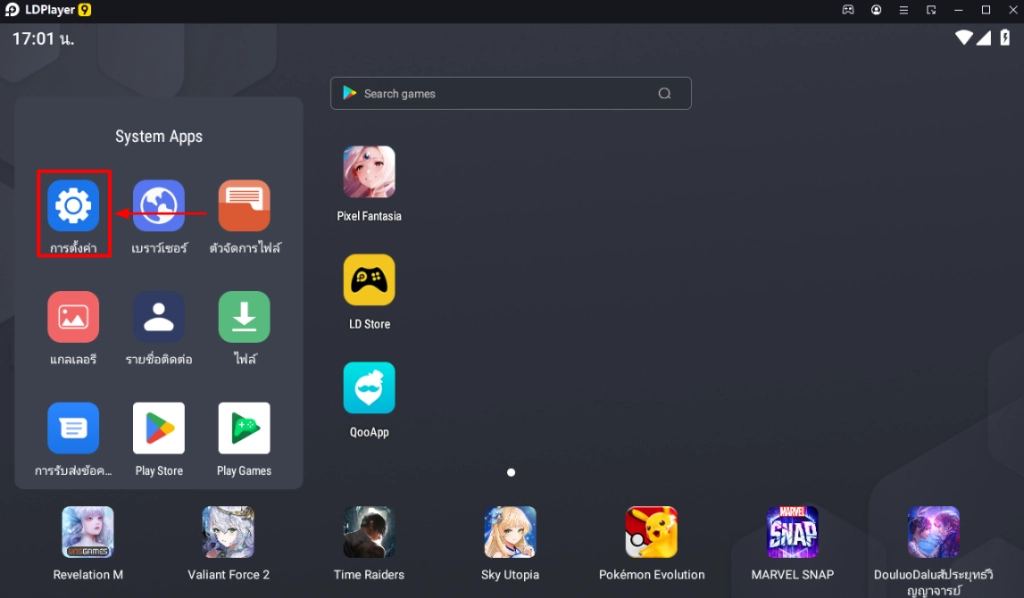Open the LDPlayer hamburger menu
The width and height of the screenshot is (1024, 598).
[x=903, y=10]
